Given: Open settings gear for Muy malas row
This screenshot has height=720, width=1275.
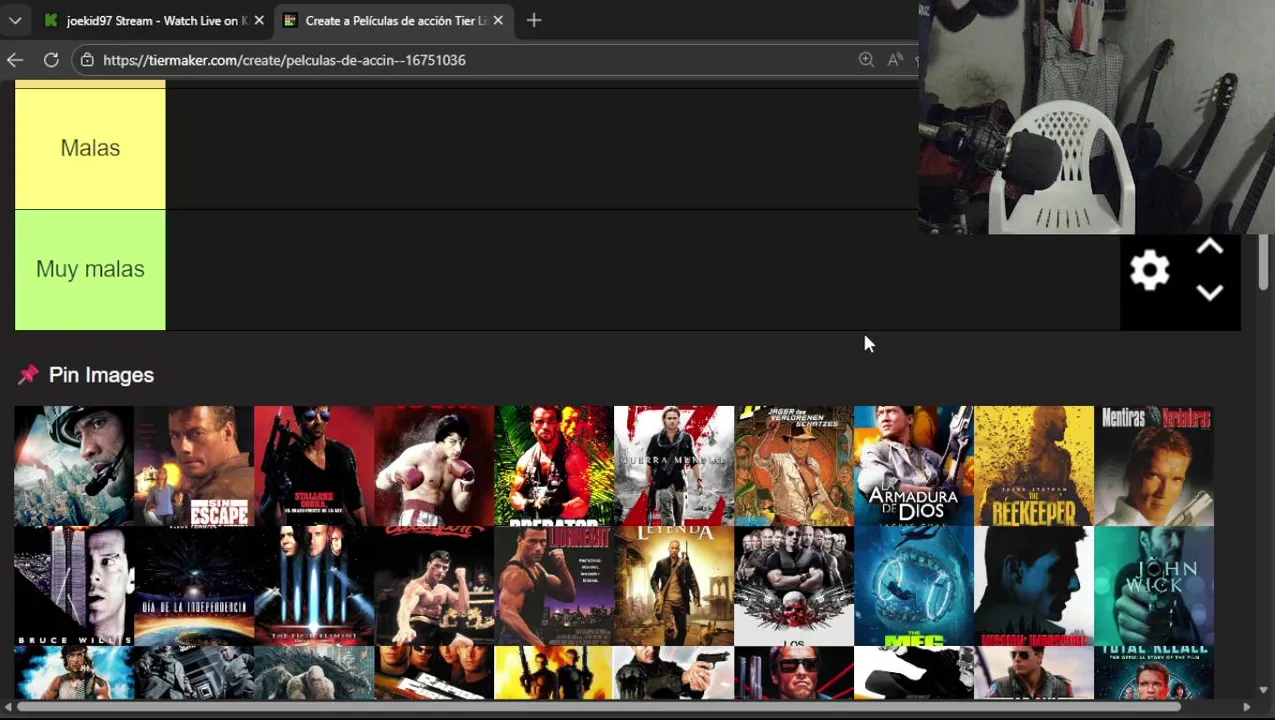Looking at the screenshot, I should coord(1150,270).
